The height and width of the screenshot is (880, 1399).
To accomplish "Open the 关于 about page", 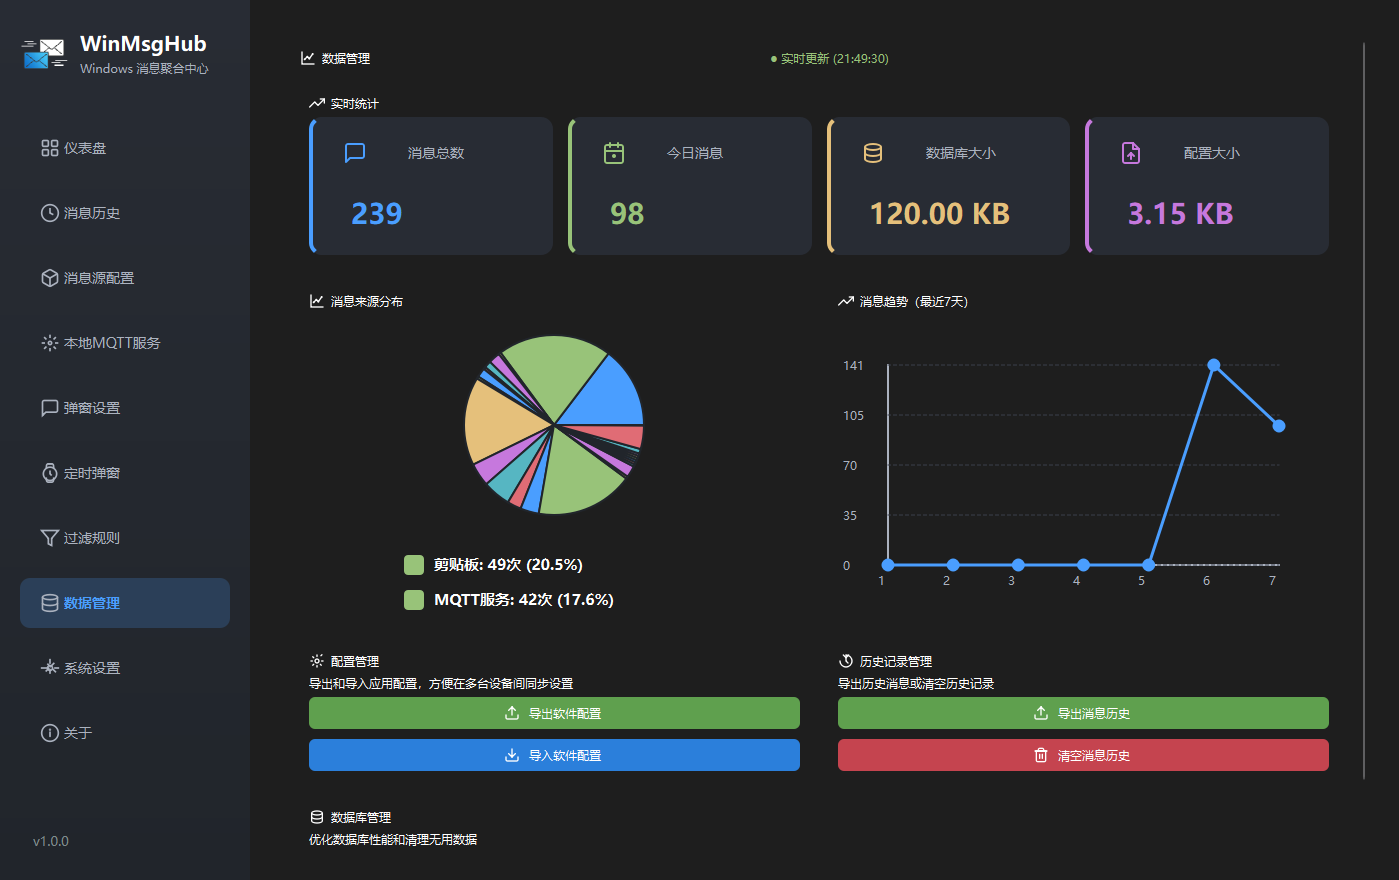I will (77, 733).
